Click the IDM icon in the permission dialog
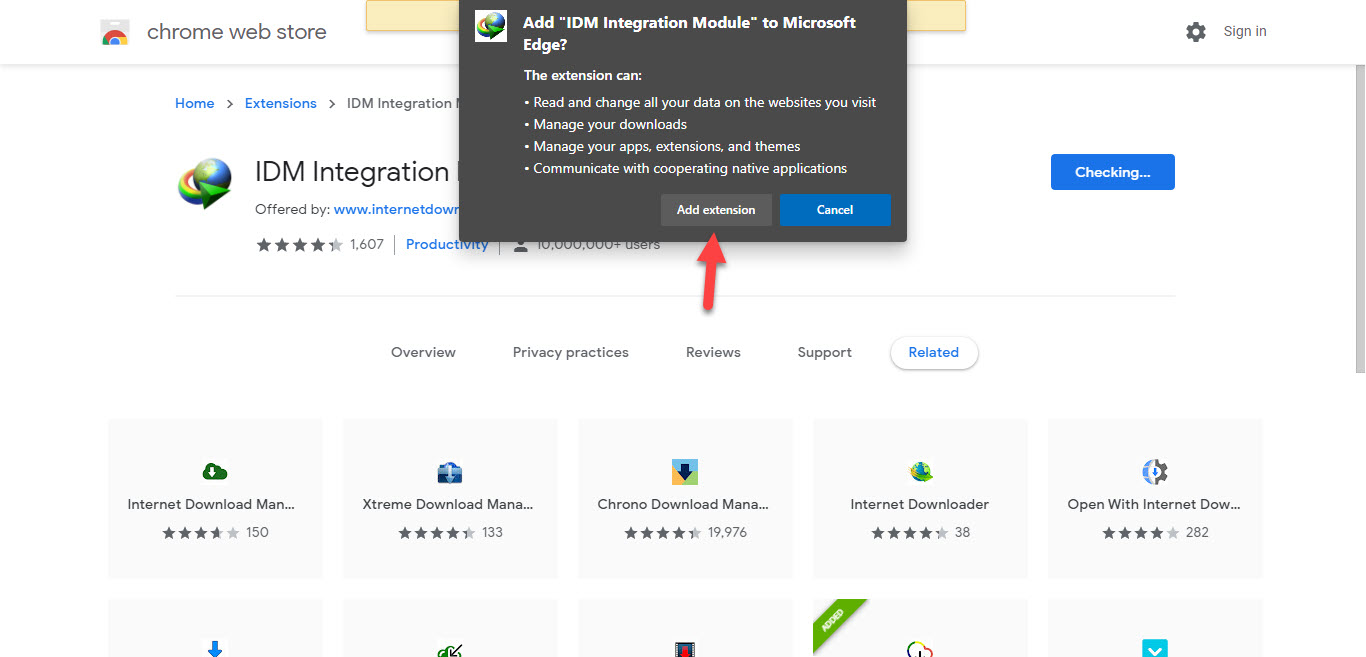 (491, 27)
